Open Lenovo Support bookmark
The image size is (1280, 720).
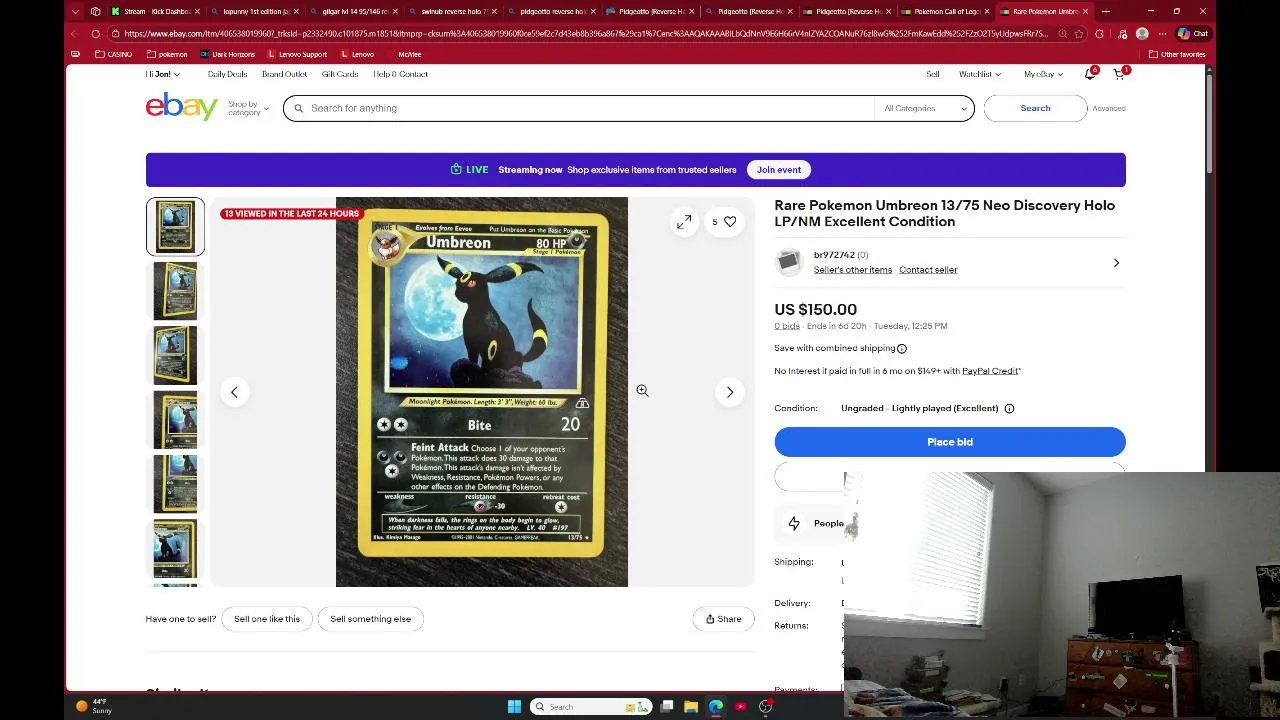(x=296, y=54)
